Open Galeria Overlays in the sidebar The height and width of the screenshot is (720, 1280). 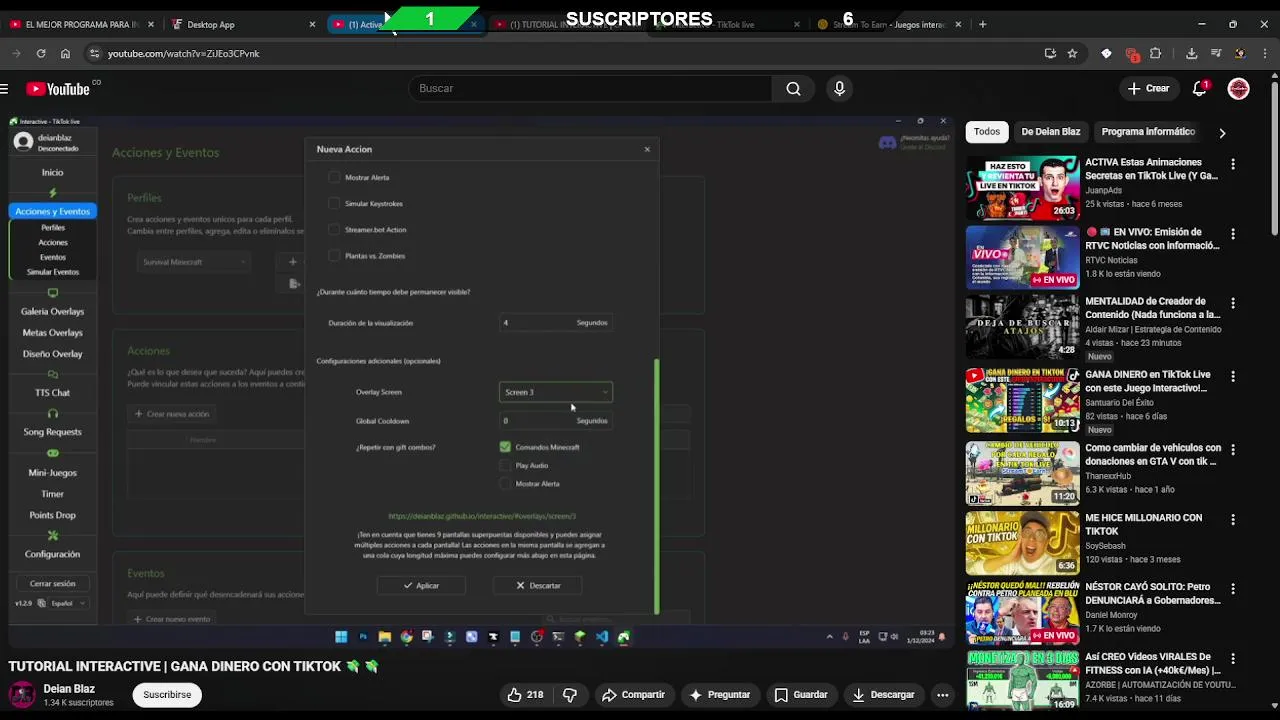pyautogui.click(x=52, y=311)
